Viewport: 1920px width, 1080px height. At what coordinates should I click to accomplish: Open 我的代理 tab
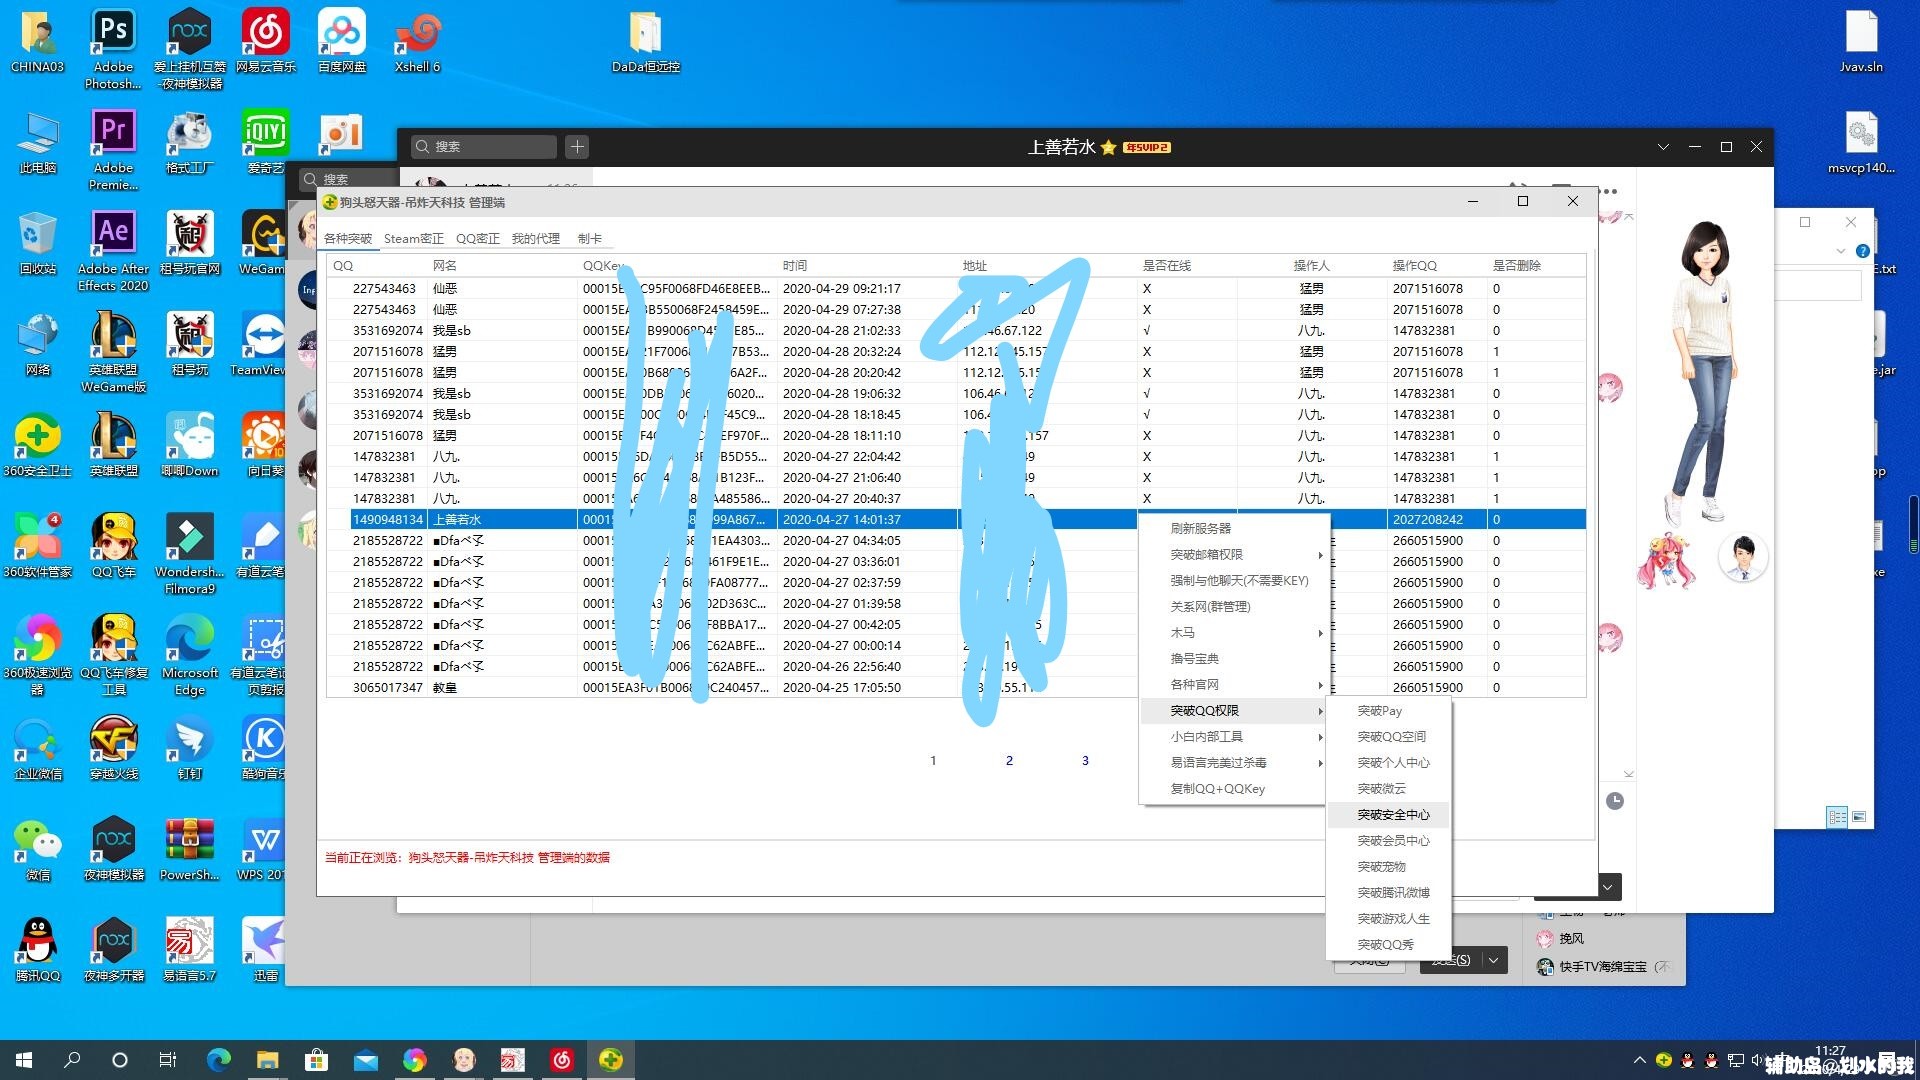(535, 239)
